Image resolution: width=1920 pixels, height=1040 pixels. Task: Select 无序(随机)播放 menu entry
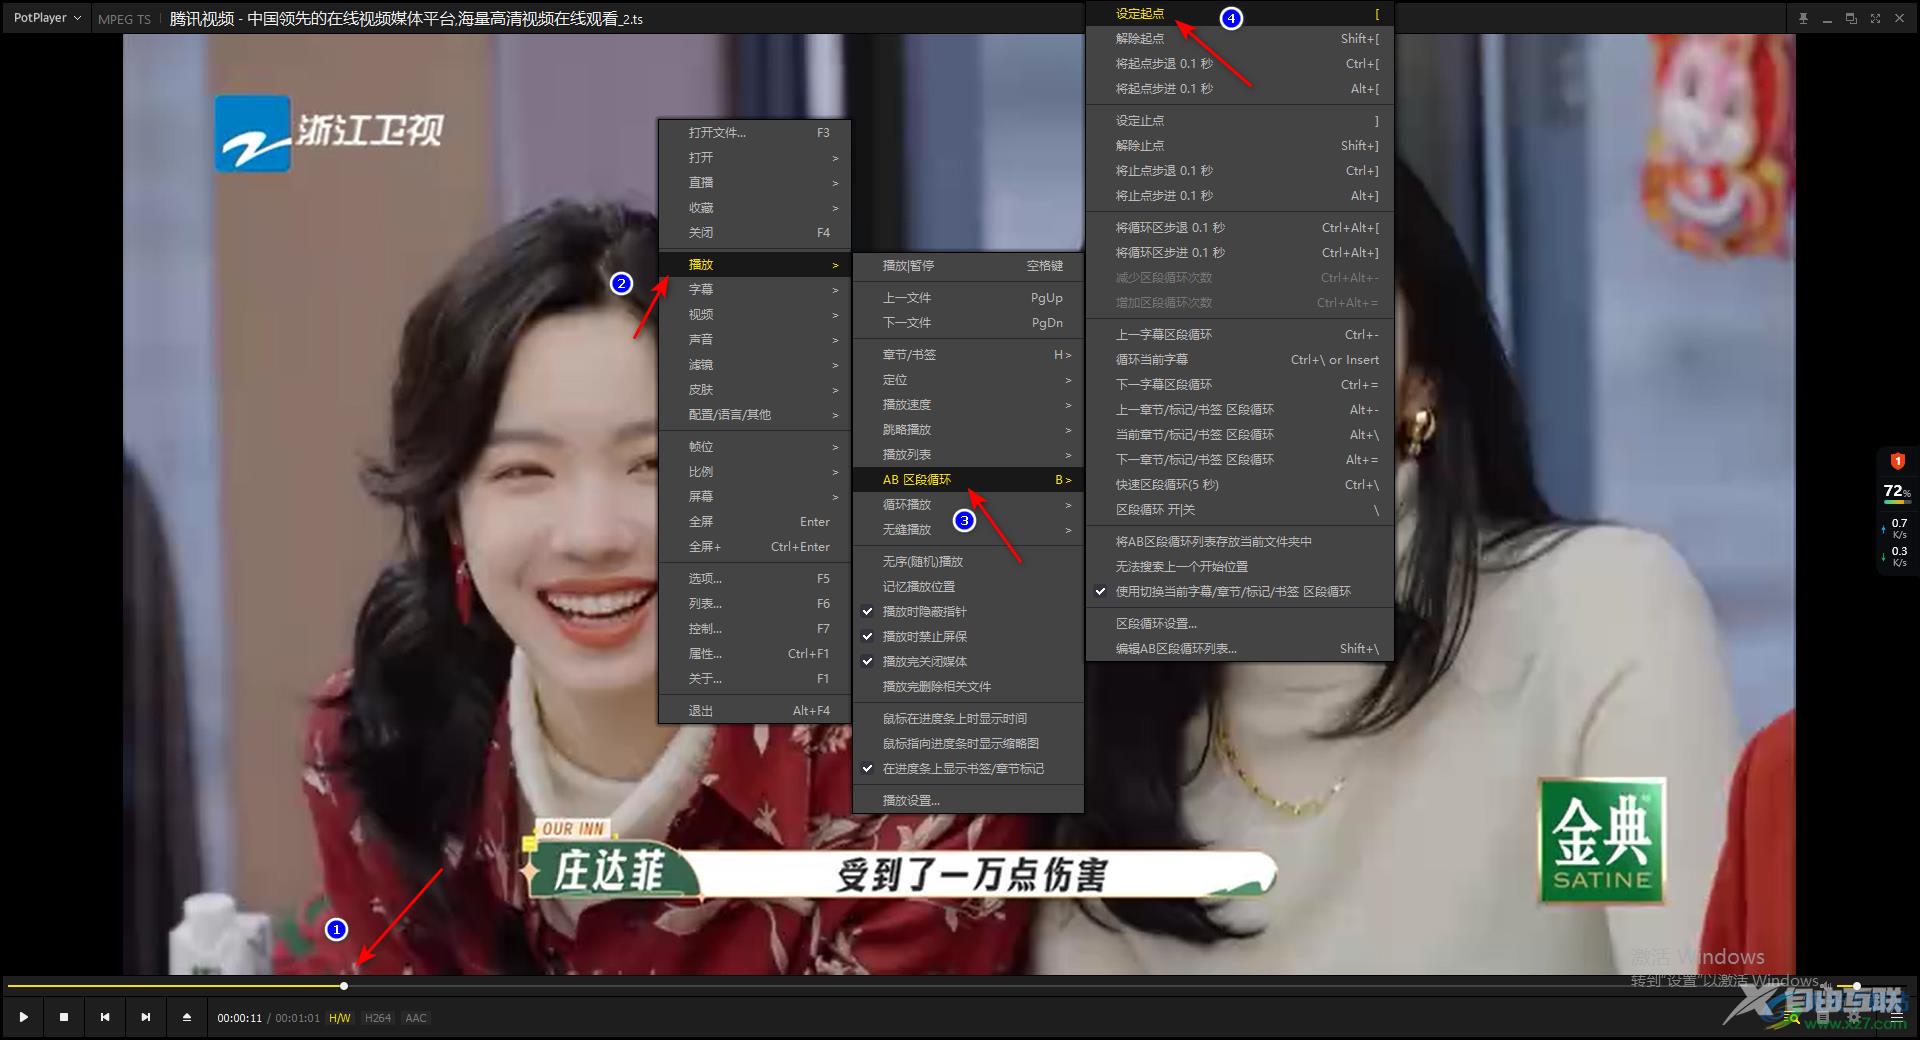tap(968, 561)
